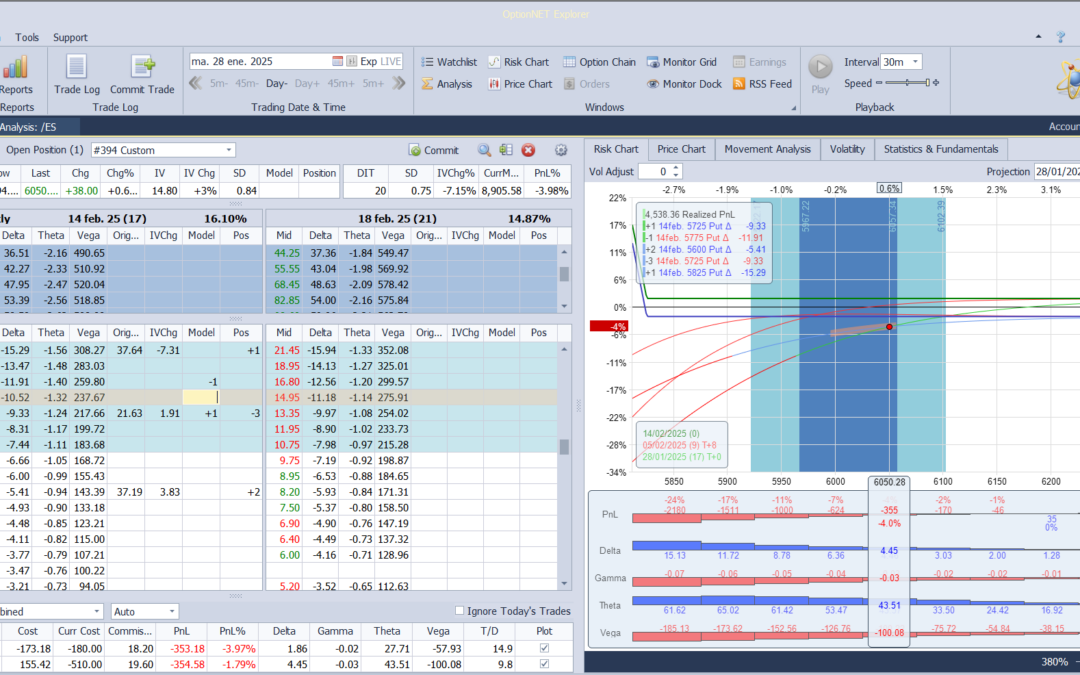Click the blue help question mark icon

[1061, 37]
